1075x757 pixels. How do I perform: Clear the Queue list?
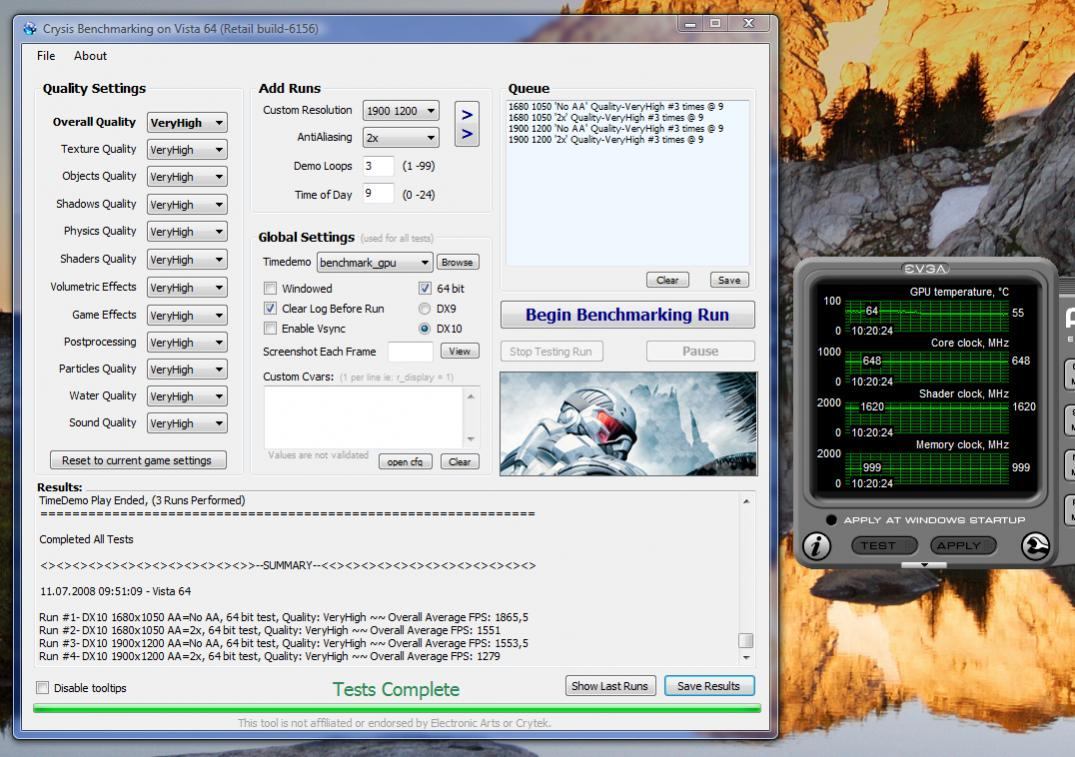(667, 280)
